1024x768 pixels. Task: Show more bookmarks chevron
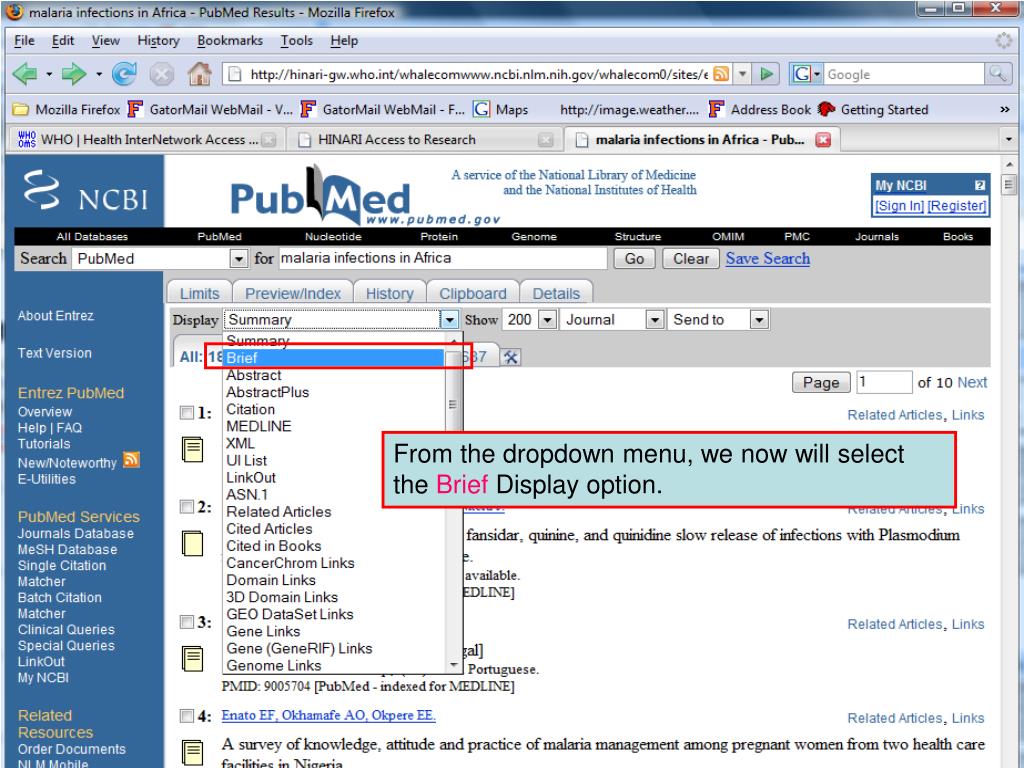pyautogui.click(x=1004, y=110)
